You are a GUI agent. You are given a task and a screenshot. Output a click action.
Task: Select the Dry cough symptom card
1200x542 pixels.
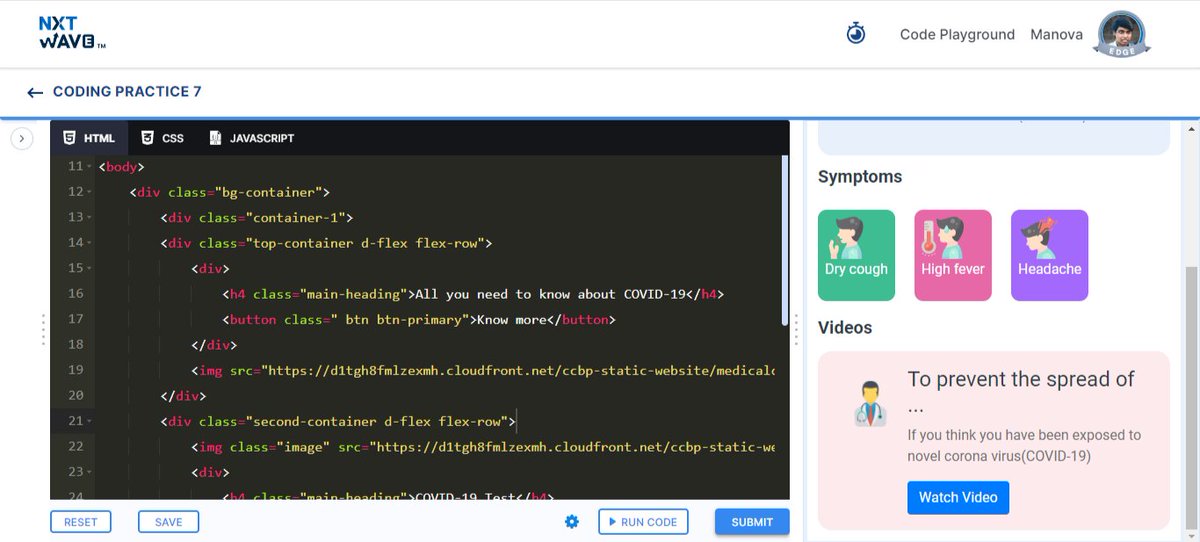856,255
